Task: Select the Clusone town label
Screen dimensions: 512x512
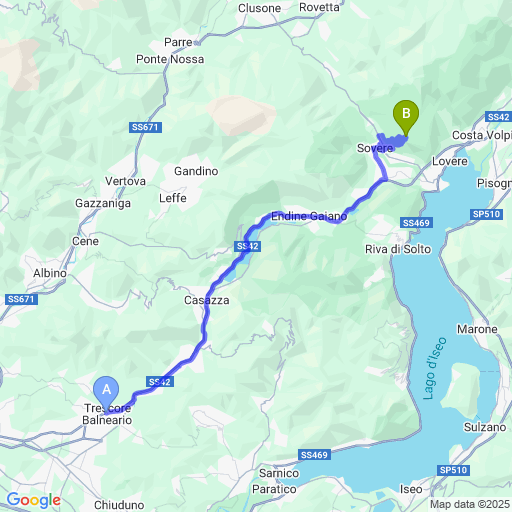Action: pyautogui.click(x=259, y=8)
